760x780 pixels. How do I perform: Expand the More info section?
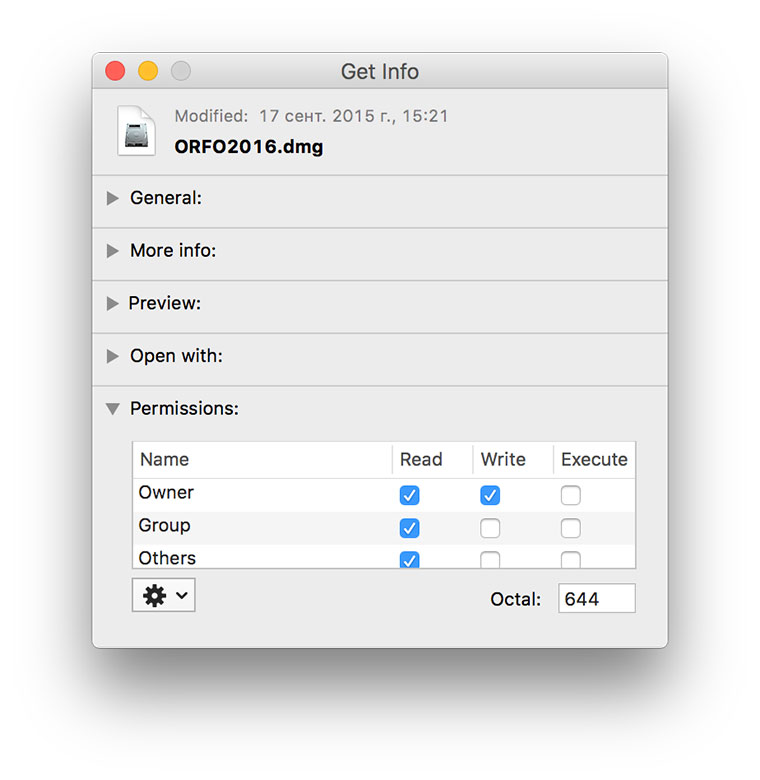click(113, 251)
